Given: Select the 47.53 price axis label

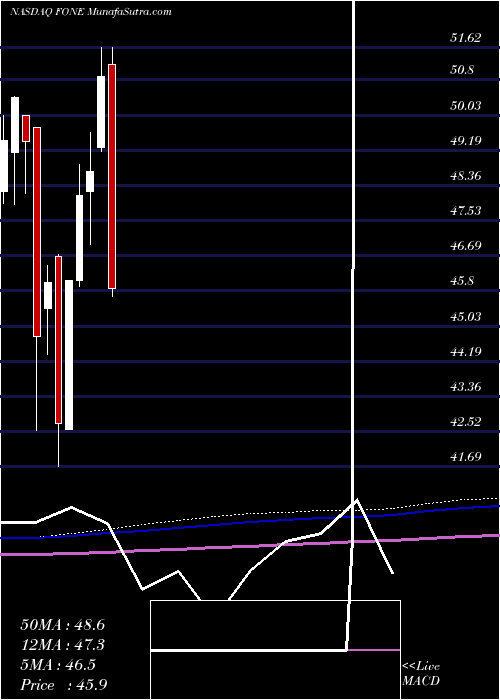Looking at the screenshot, I should tap(465, 211).
